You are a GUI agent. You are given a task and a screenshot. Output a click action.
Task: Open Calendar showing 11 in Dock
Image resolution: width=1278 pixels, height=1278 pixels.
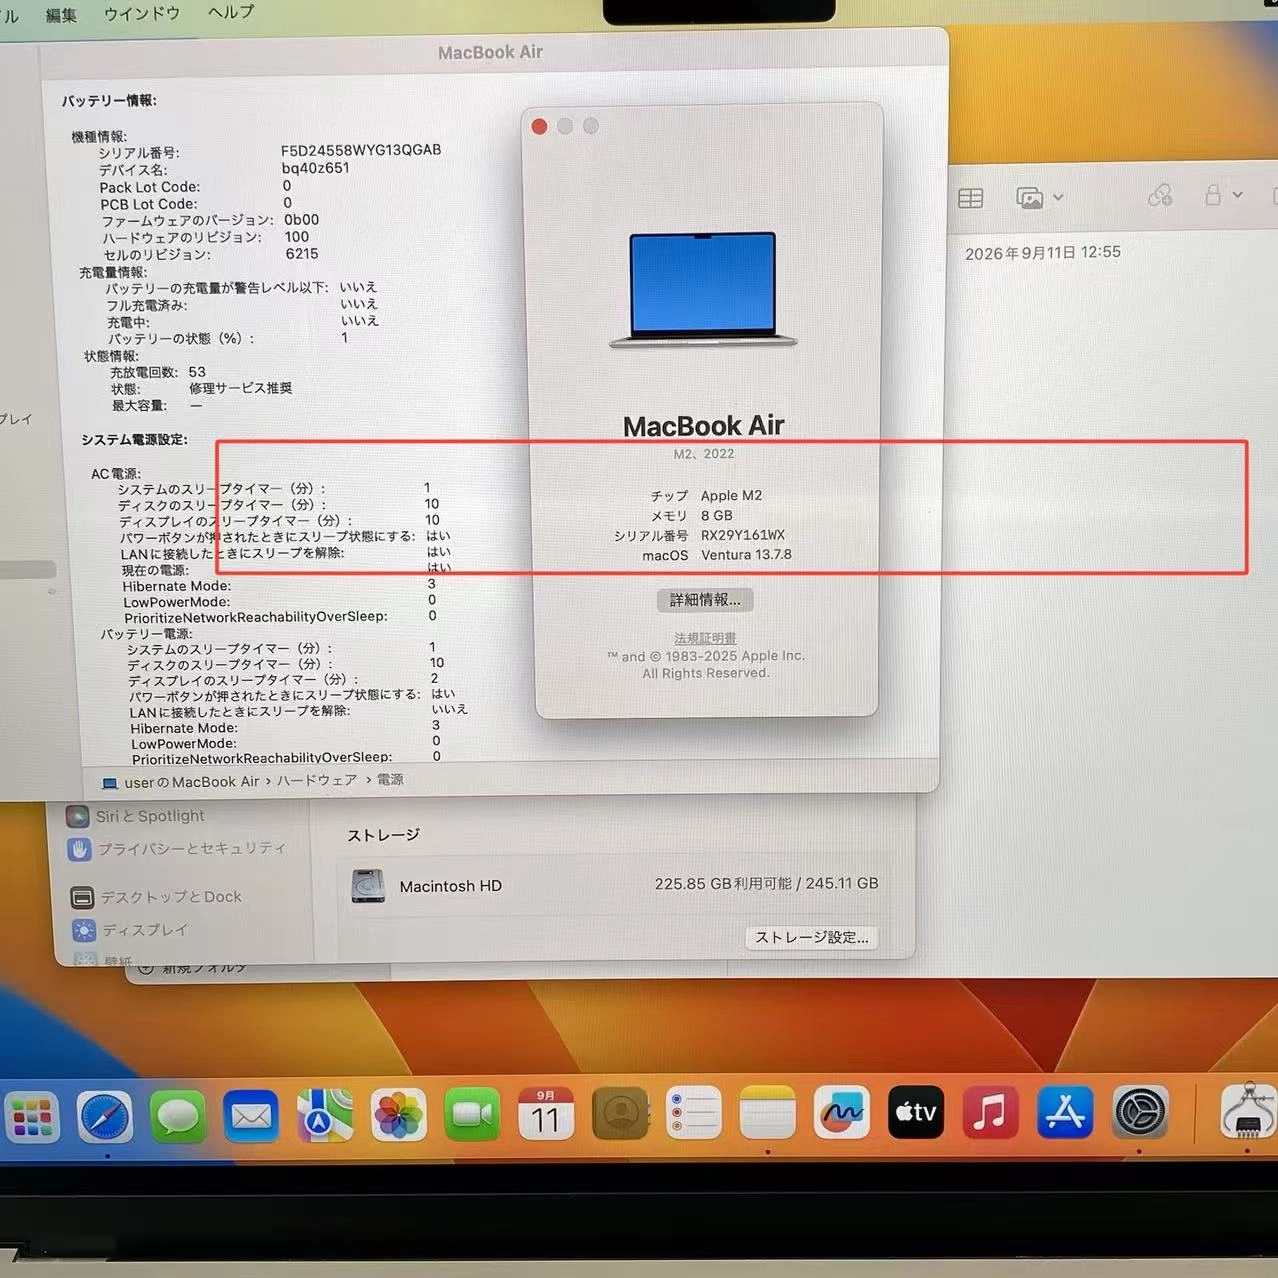click(x=546, y=1114)
